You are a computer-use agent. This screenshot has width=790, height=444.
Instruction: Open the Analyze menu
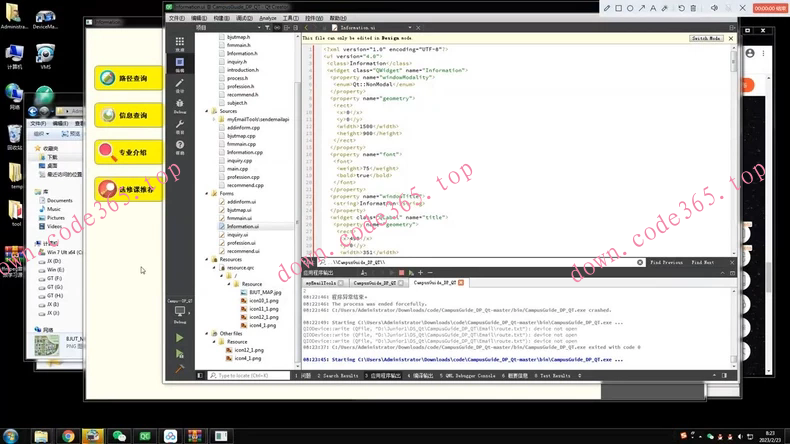268,18
